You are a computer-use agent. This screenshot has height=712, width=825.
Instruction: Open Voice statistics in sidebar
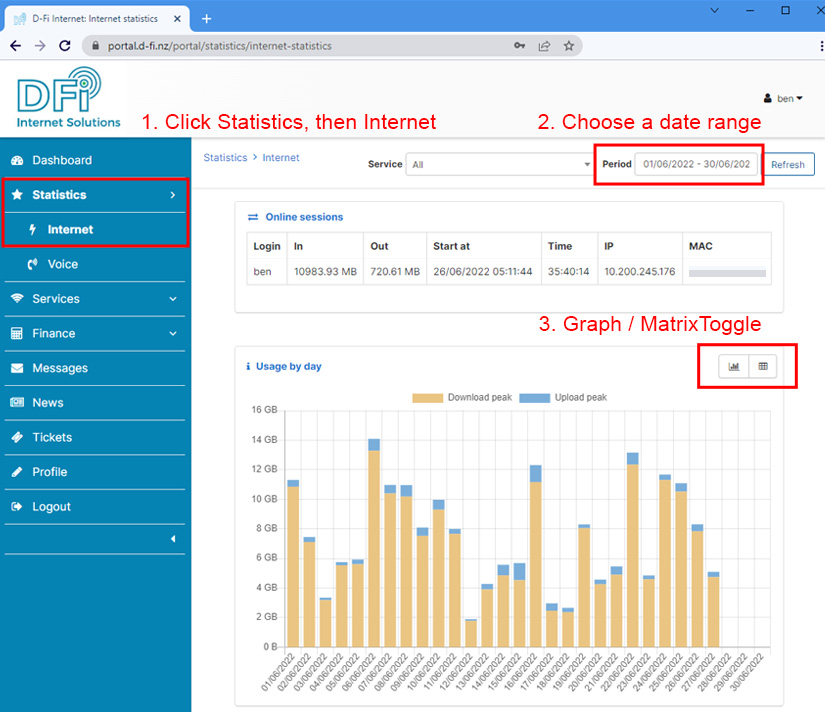[62, 264]
